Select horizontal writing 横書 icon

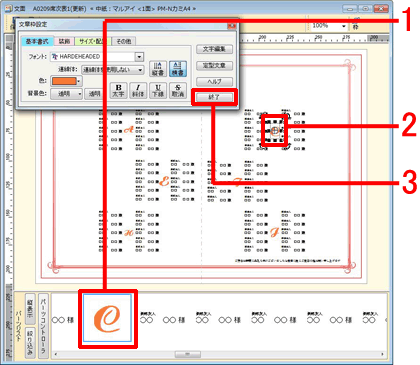(178, 69)
